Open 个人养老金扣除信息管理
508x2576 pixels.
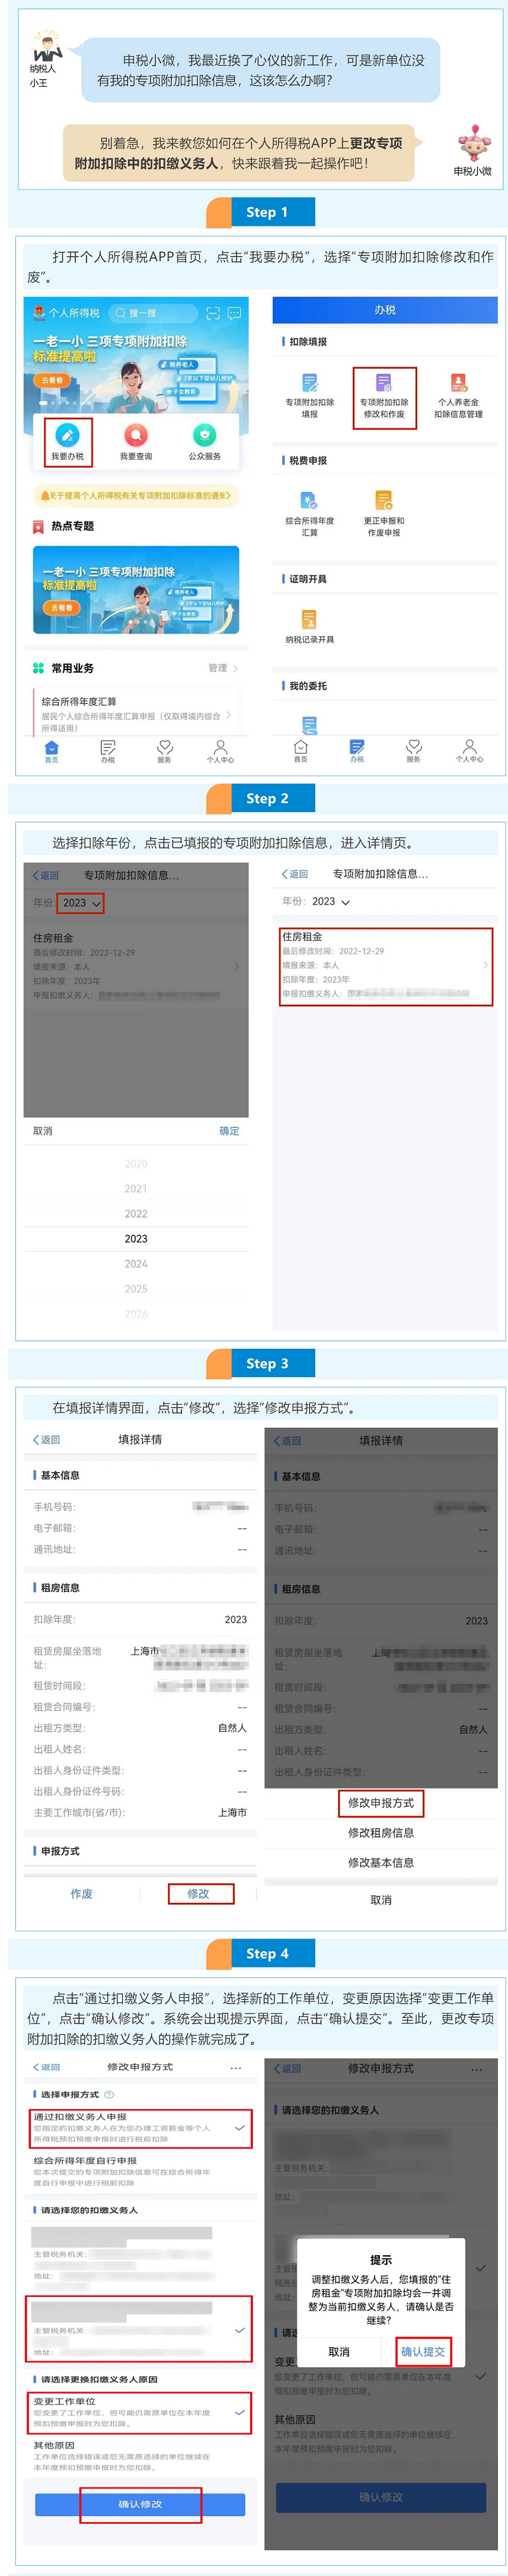point(458,383)
